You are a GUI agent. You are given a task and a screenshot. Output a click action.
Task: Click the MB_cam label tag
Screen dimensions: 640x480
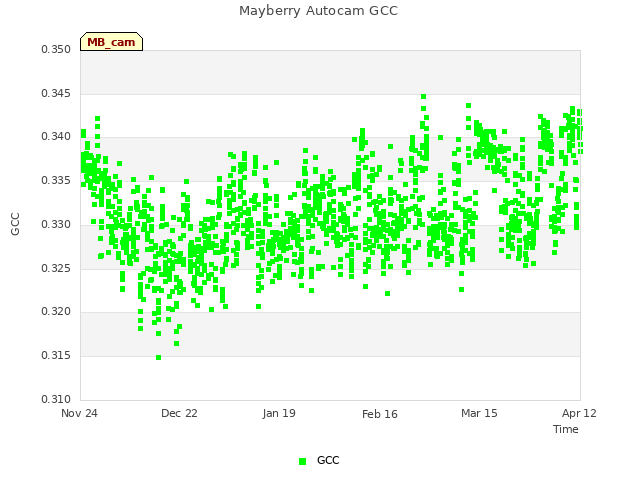click(111, 42)
